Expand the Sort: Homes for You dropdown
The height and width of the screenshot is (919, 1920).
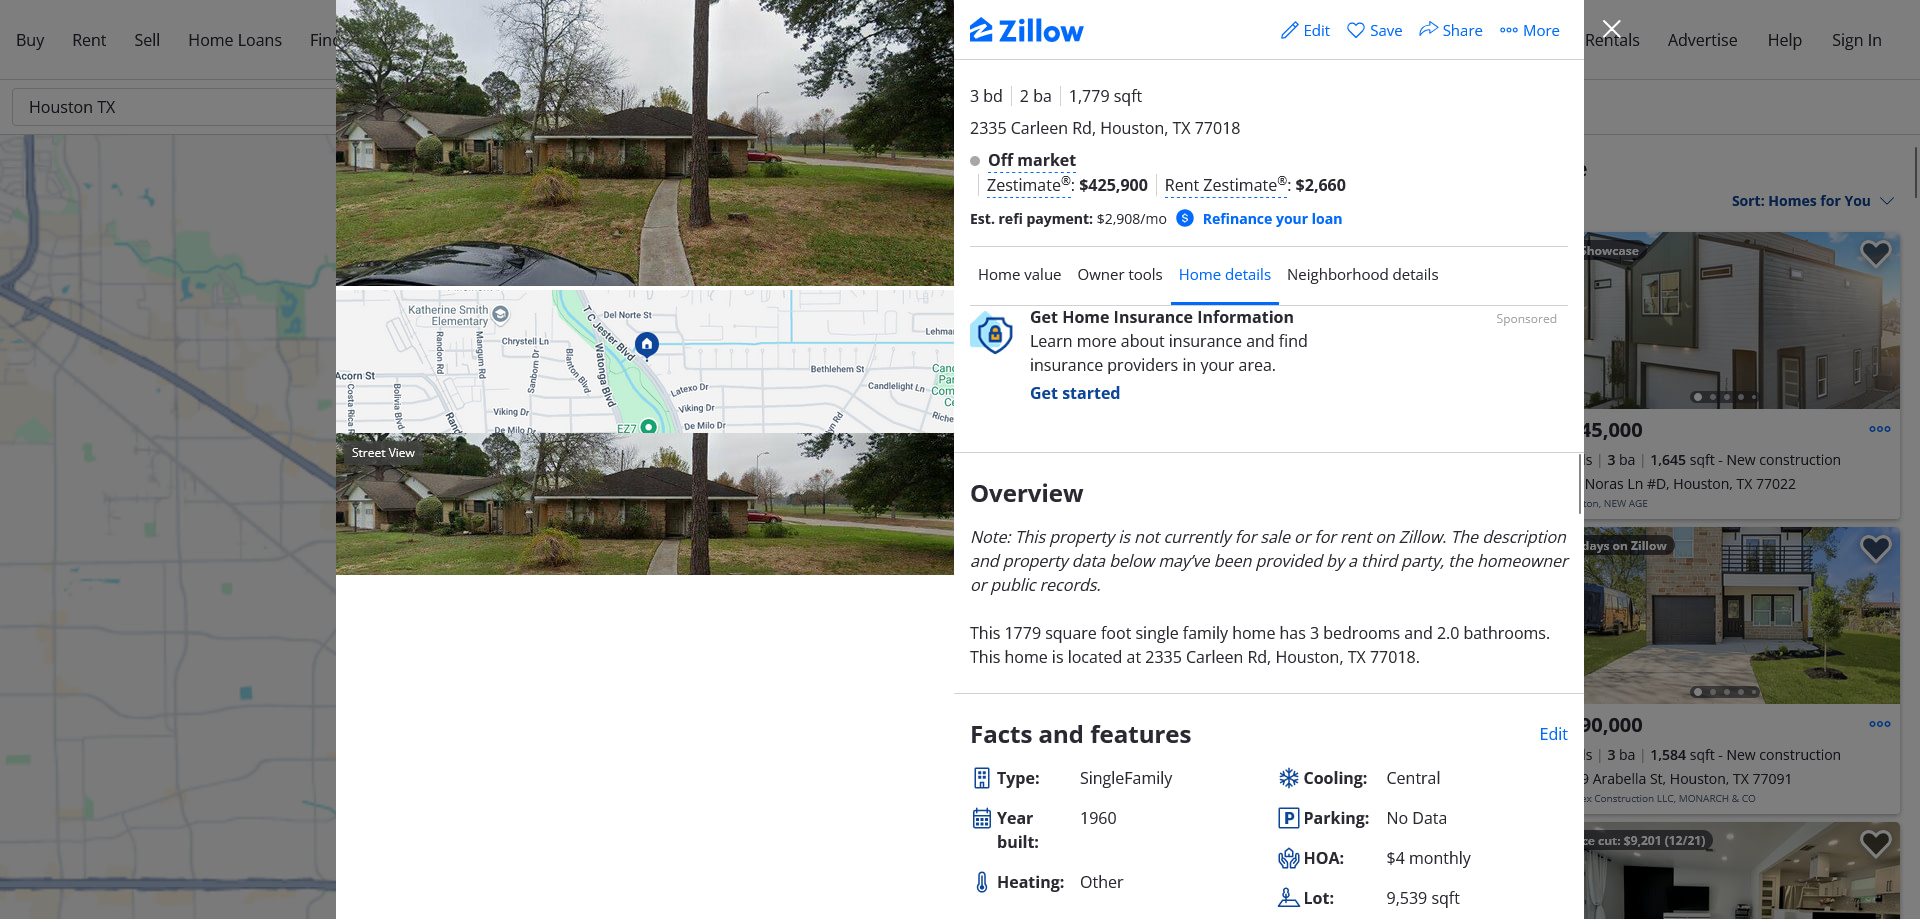[1813, 201]
